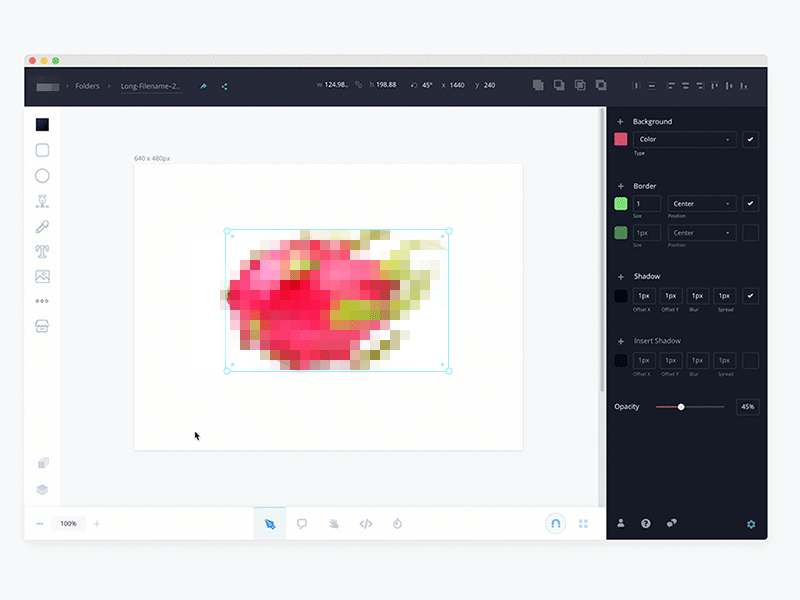Switch to the hand pan tool
Image resolution: width=800 pixels, height=600 pixels.
[x=334, y=523]
